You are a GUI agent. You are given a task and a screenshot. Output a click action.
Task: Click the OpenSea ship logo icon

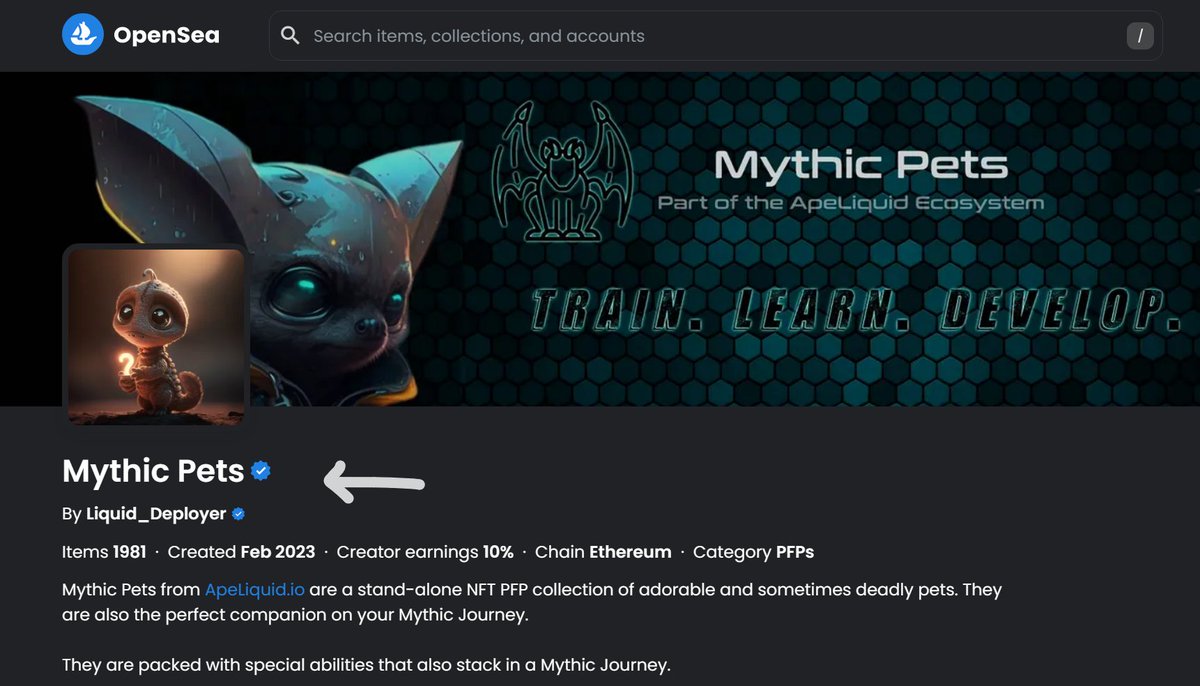(83, 35)
